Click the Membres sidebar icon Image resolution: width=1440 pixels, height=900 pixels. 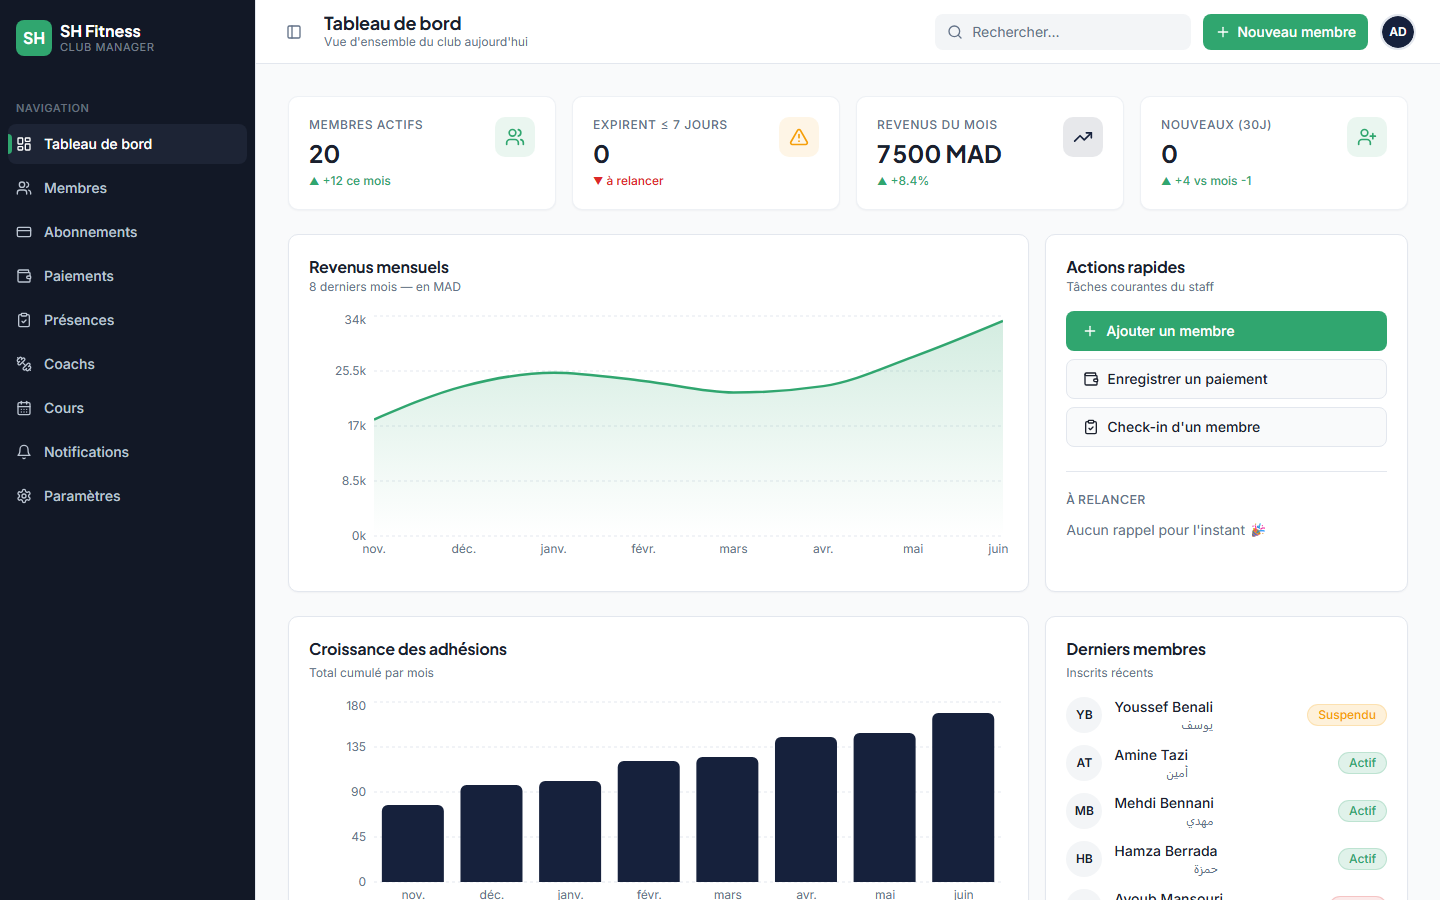coord(24,188)
